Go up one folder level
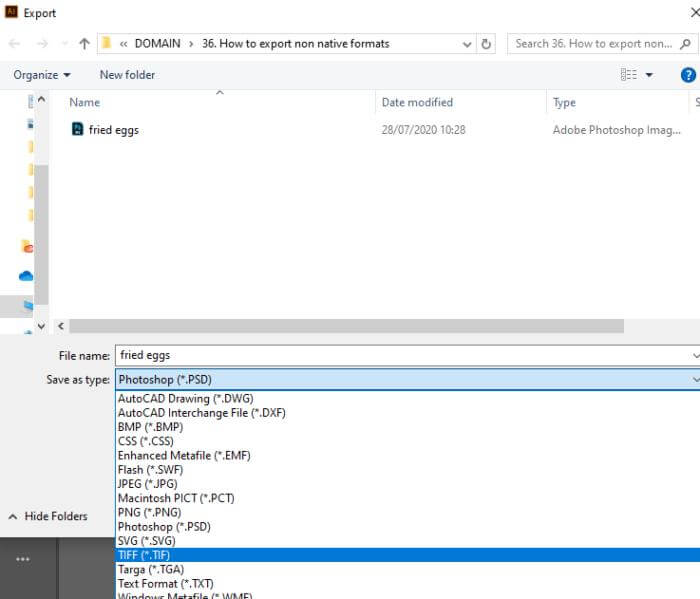The height and width of the screenshot is (599, 700). pyautogui.click(x=84, y=44)
